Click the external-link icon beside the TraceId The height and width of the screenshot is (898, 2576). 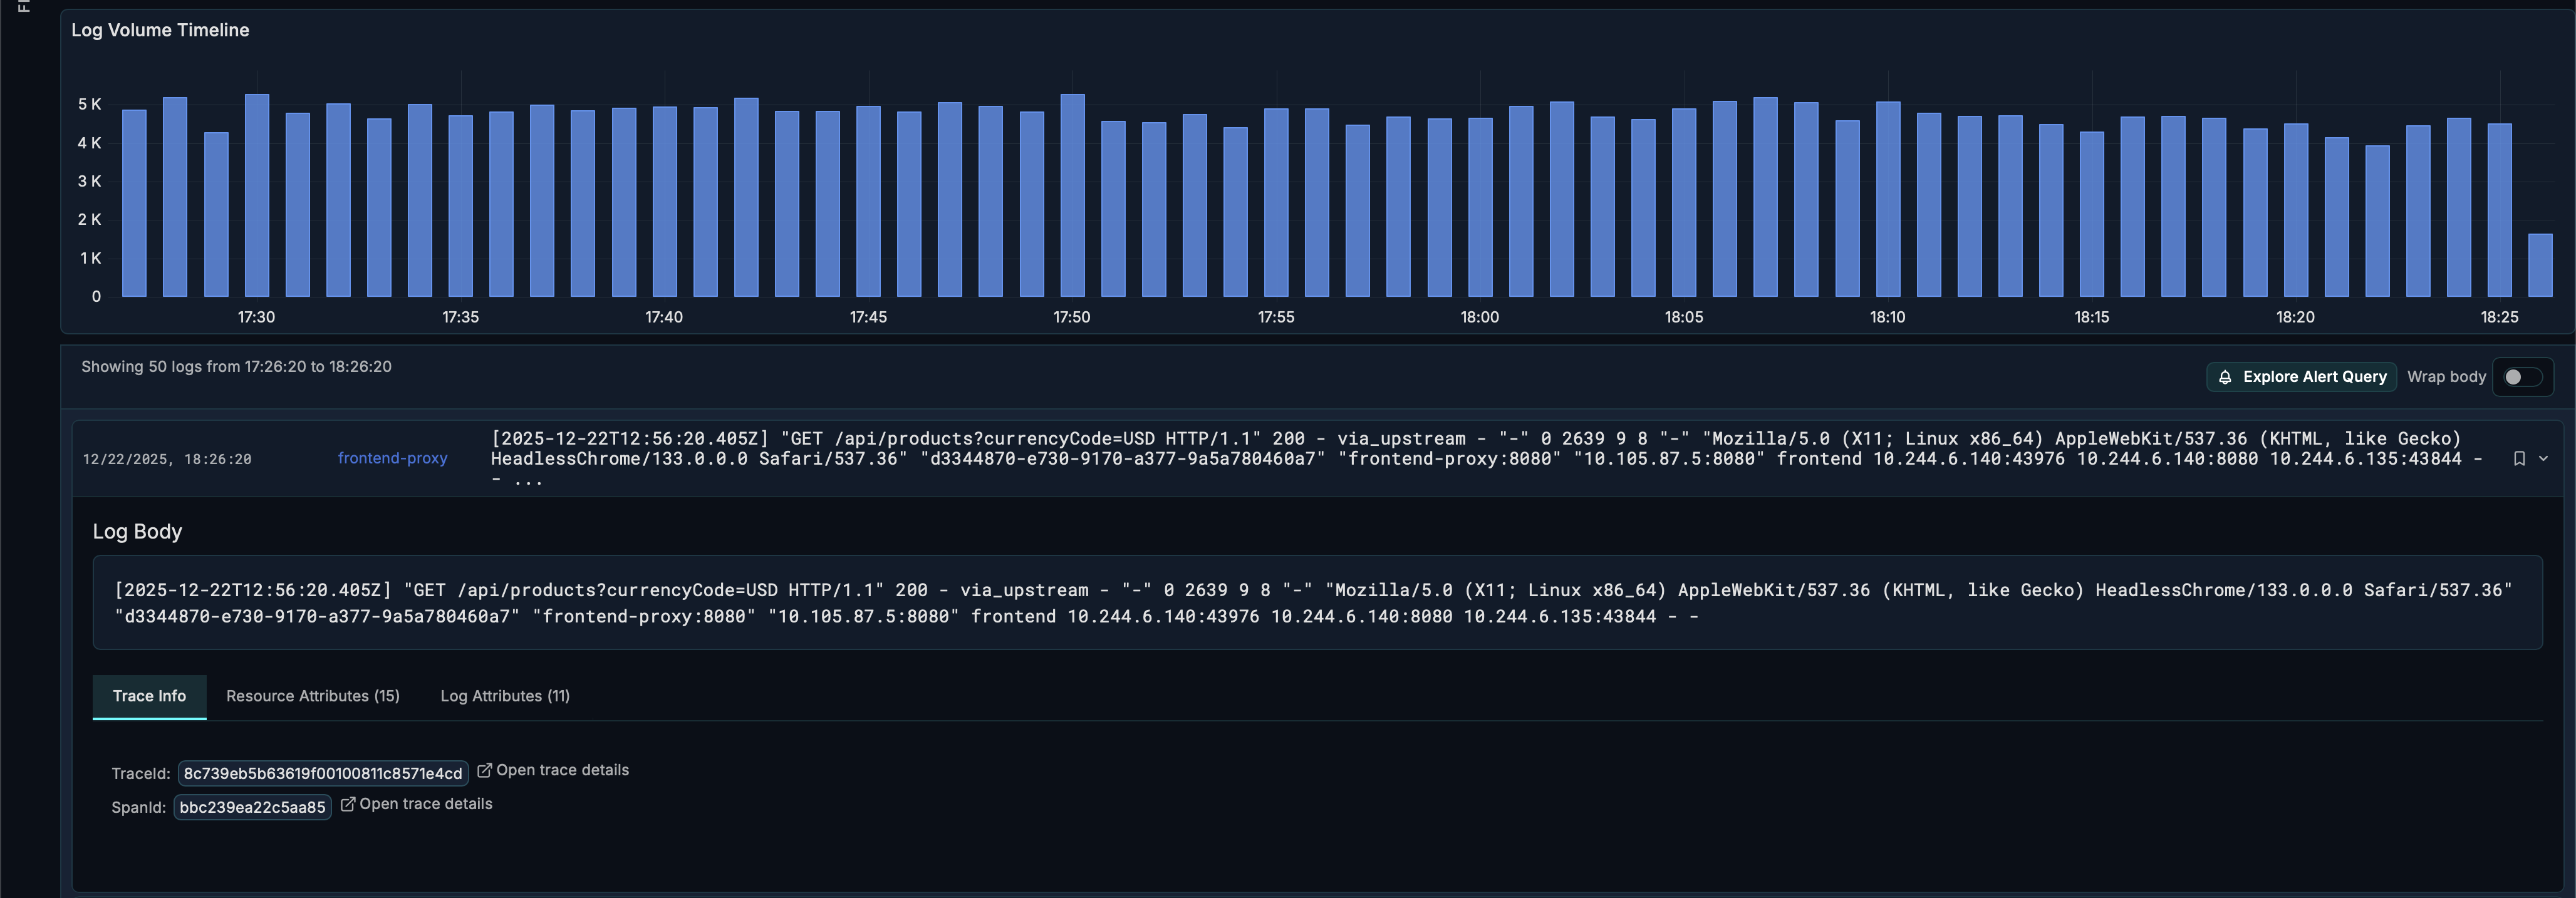click(484, 770)
